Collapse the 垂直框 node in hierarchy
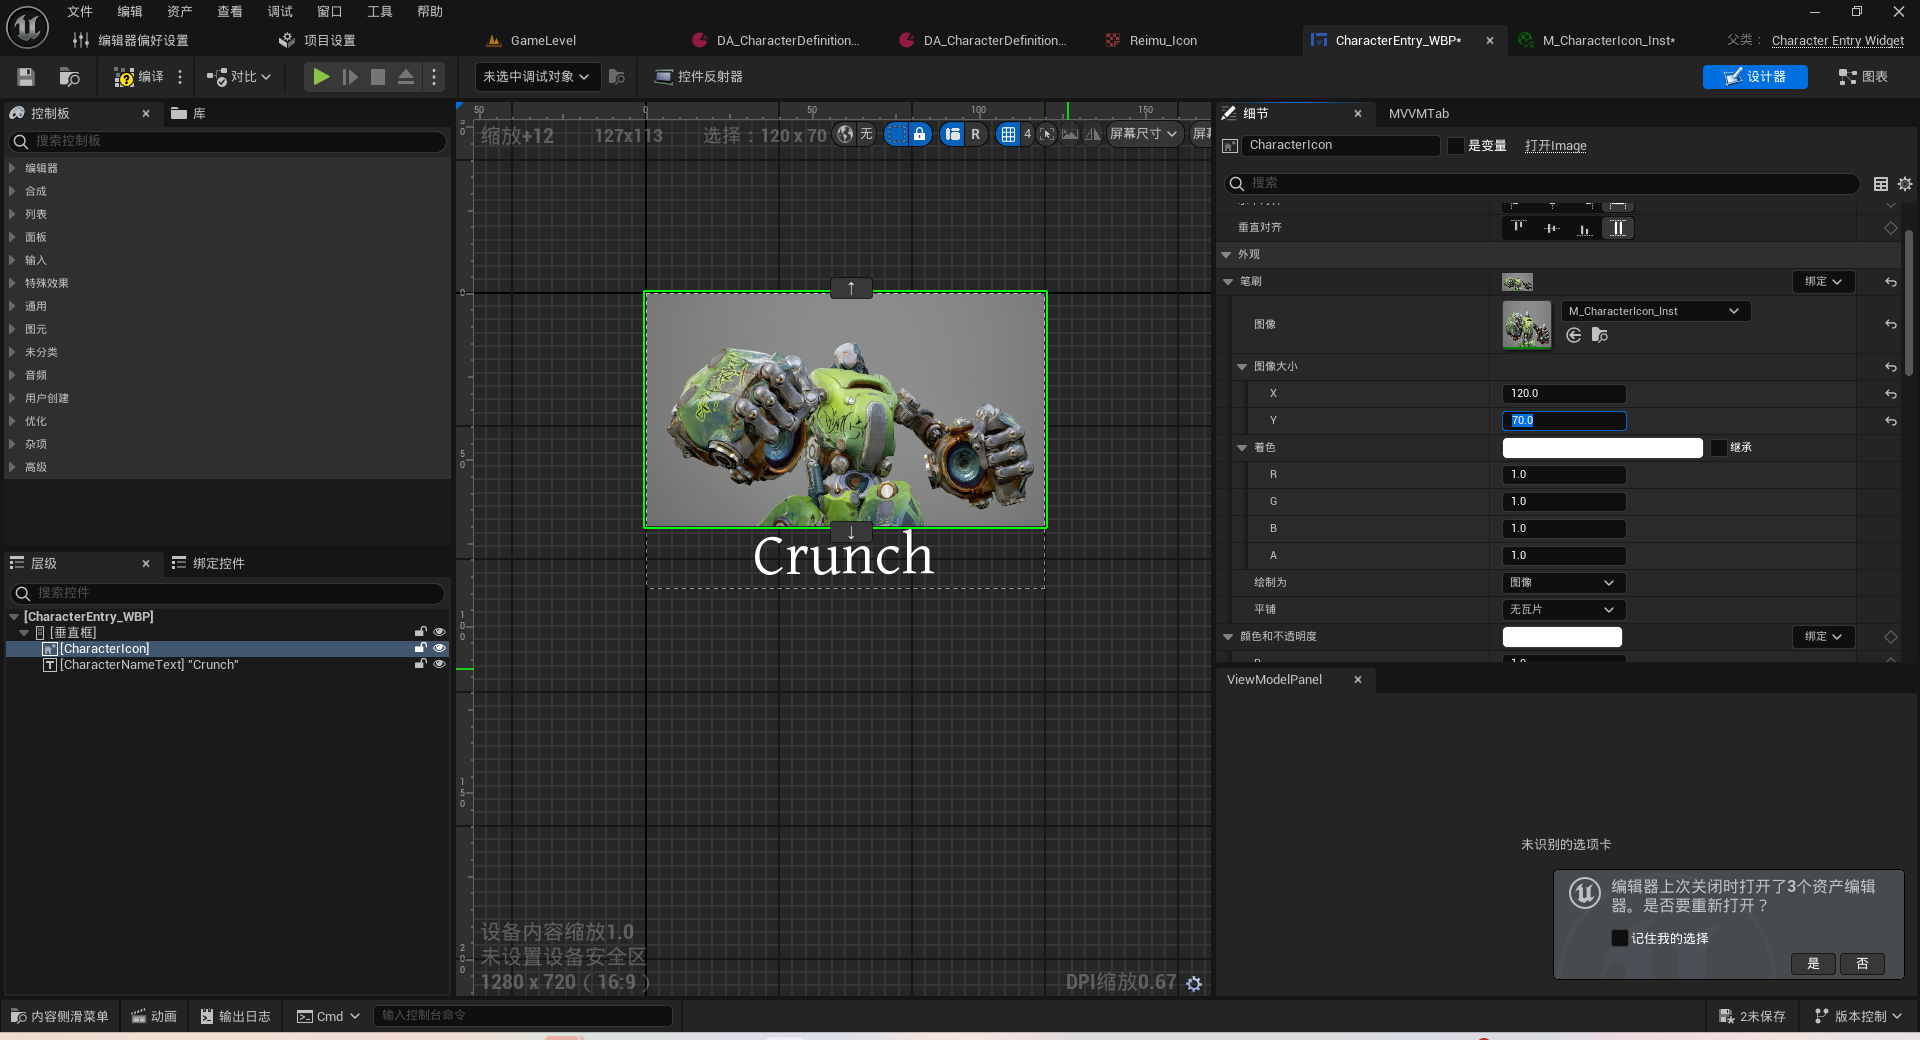 pos(24,633)
